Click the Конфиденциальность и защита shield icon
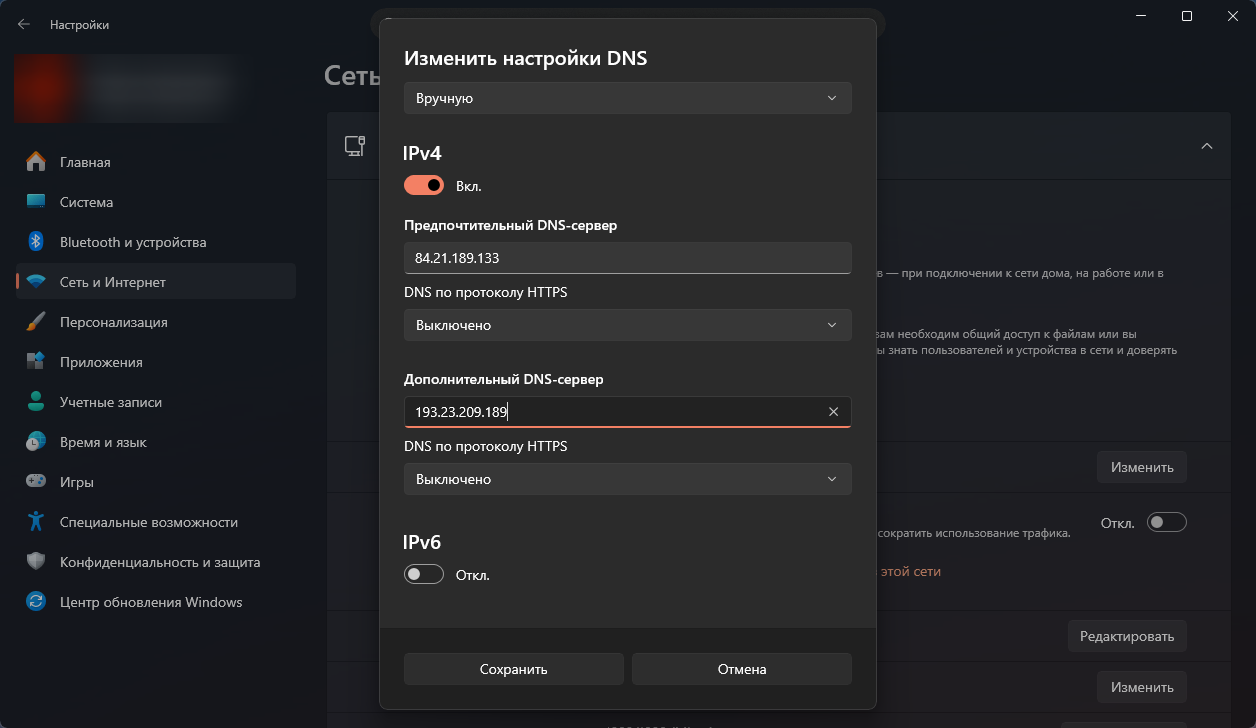The image size is (1256, 728). pyautogui.click(x=36, y=562)
